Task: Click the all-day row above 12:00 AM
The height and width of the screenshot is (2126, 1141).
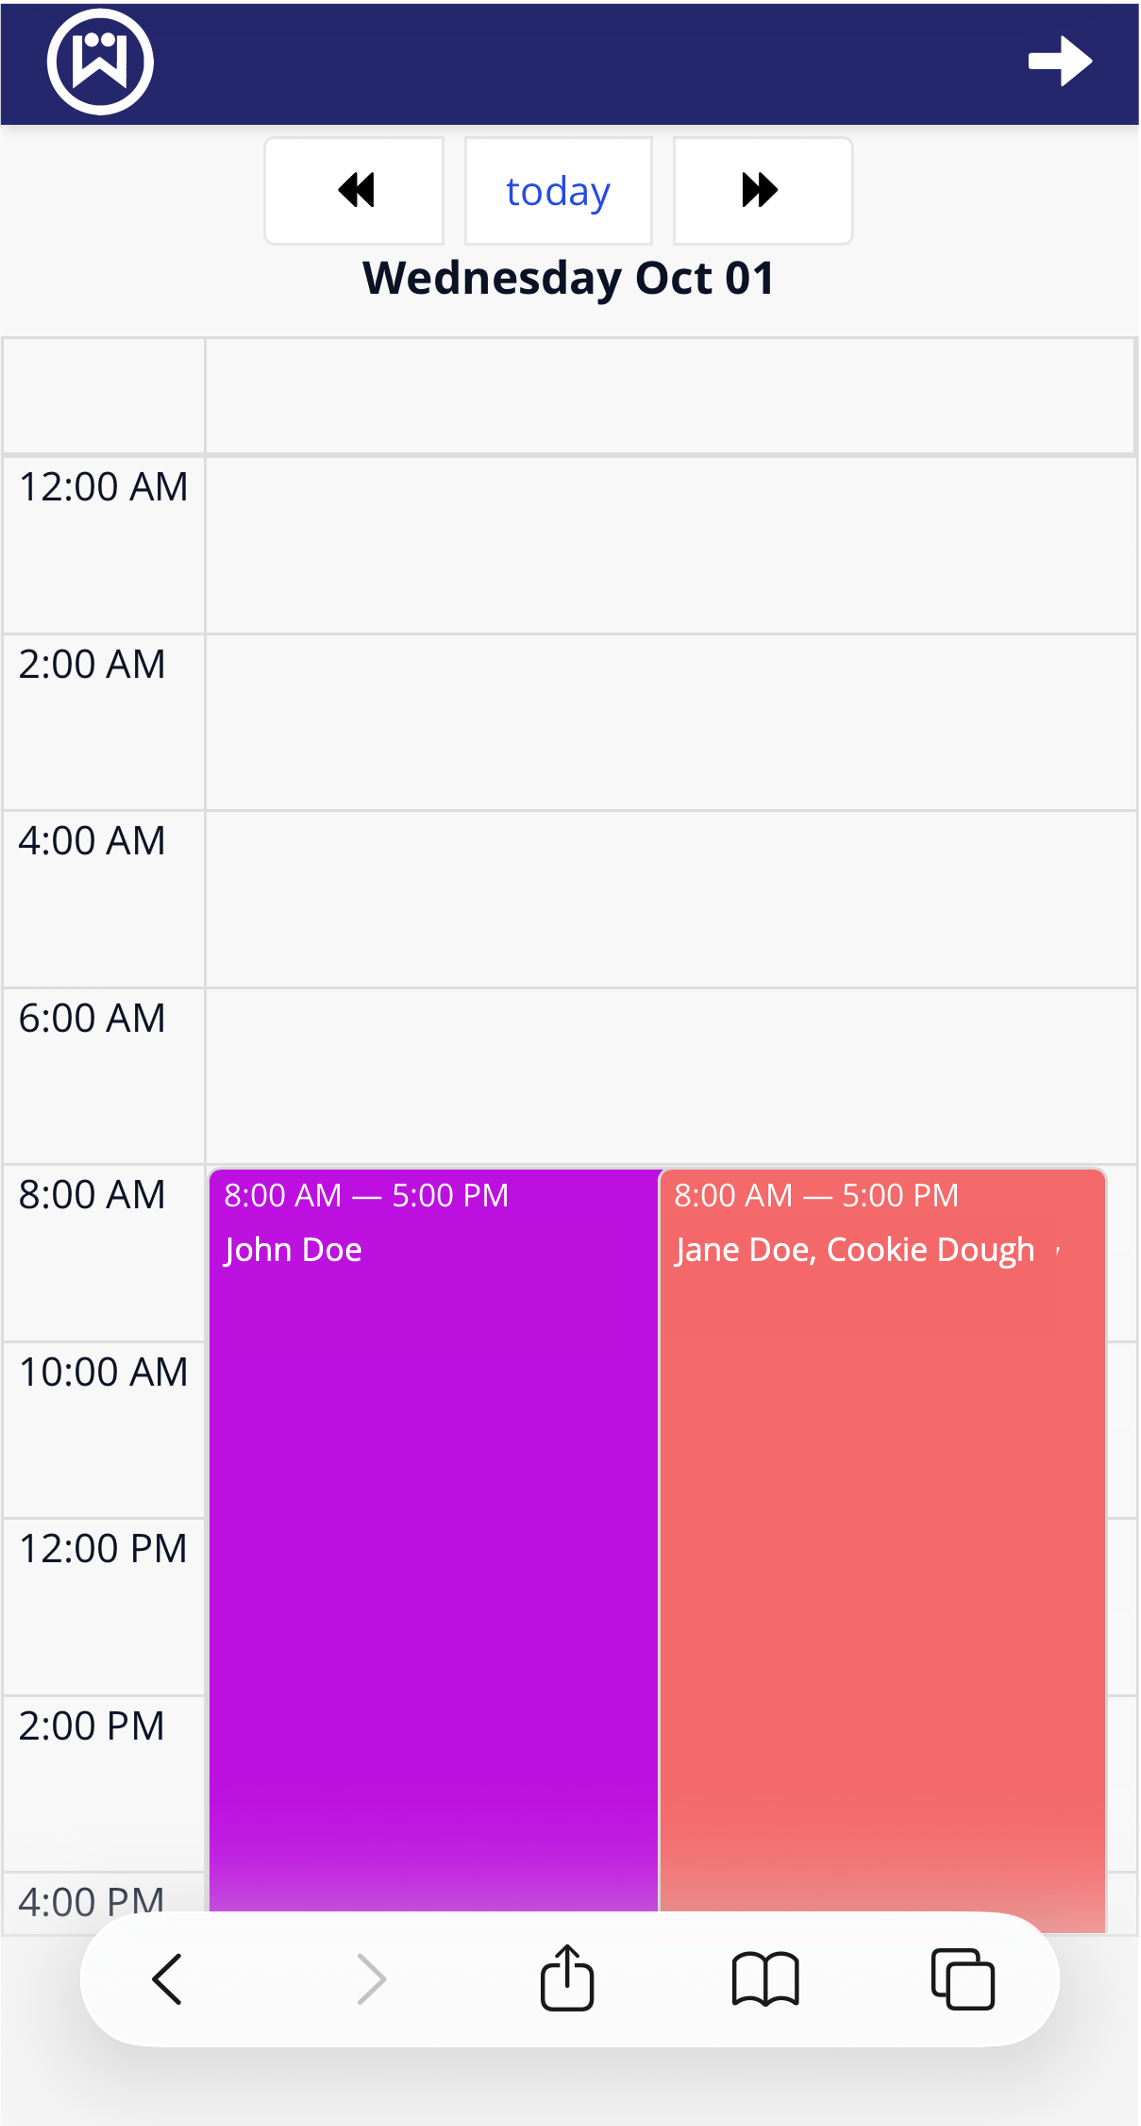Action: pos(670,396)
